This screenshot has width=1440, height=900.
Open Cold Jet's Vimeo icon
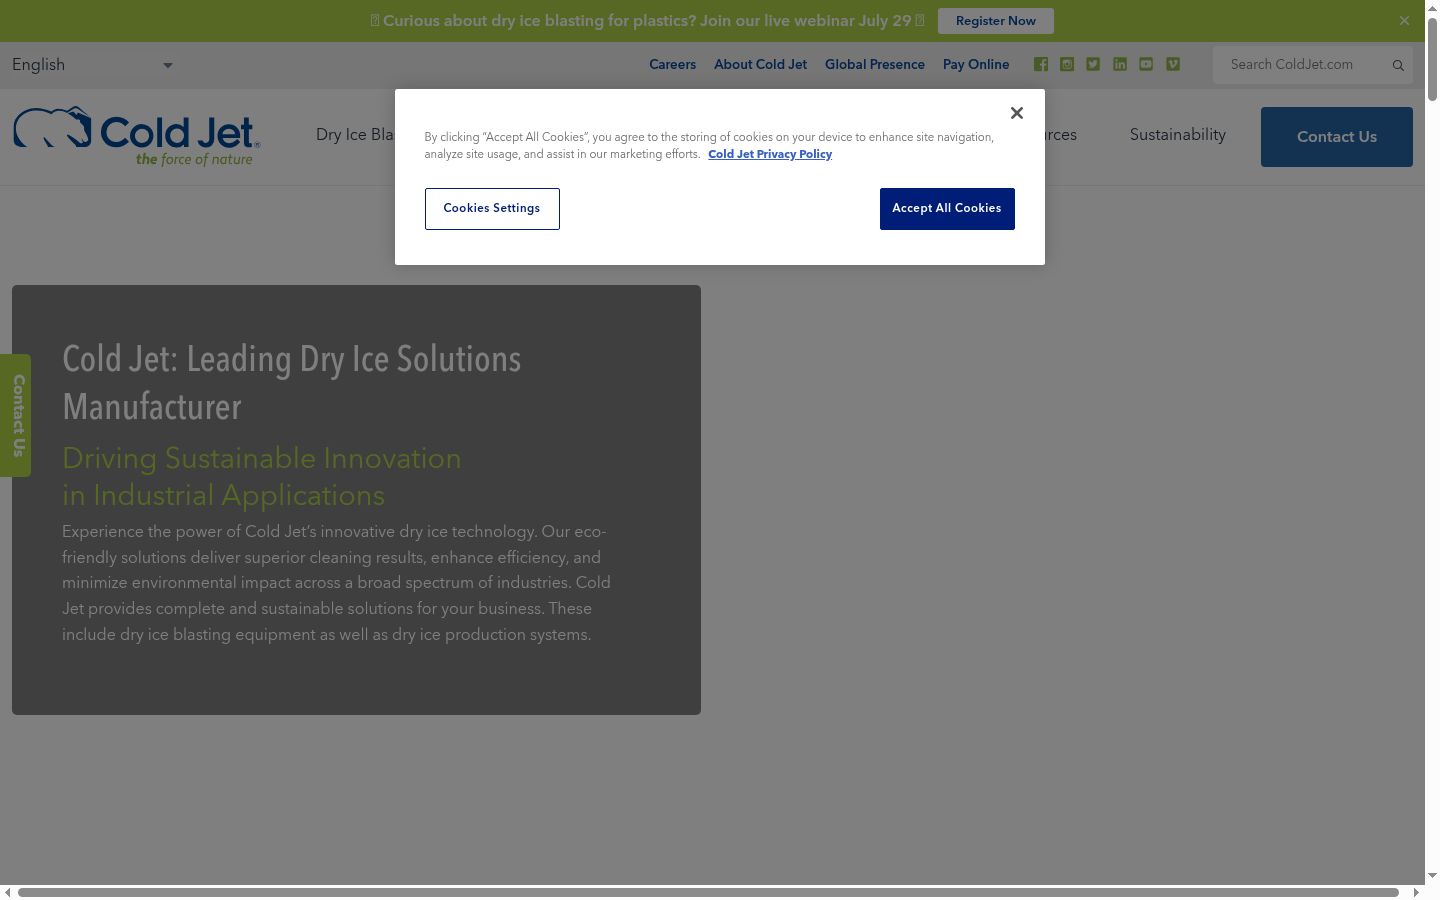[1173, 64]
